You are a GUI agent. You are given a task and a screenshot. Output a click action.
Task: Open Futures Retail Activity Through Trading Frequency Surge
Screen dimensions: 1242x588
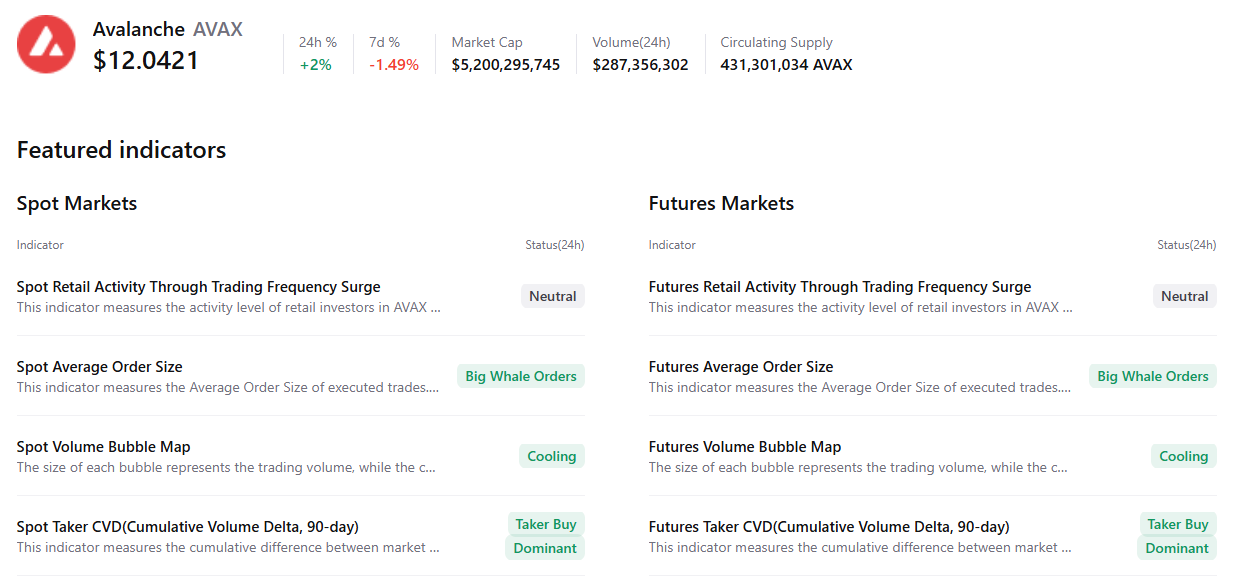coord(839,287)
